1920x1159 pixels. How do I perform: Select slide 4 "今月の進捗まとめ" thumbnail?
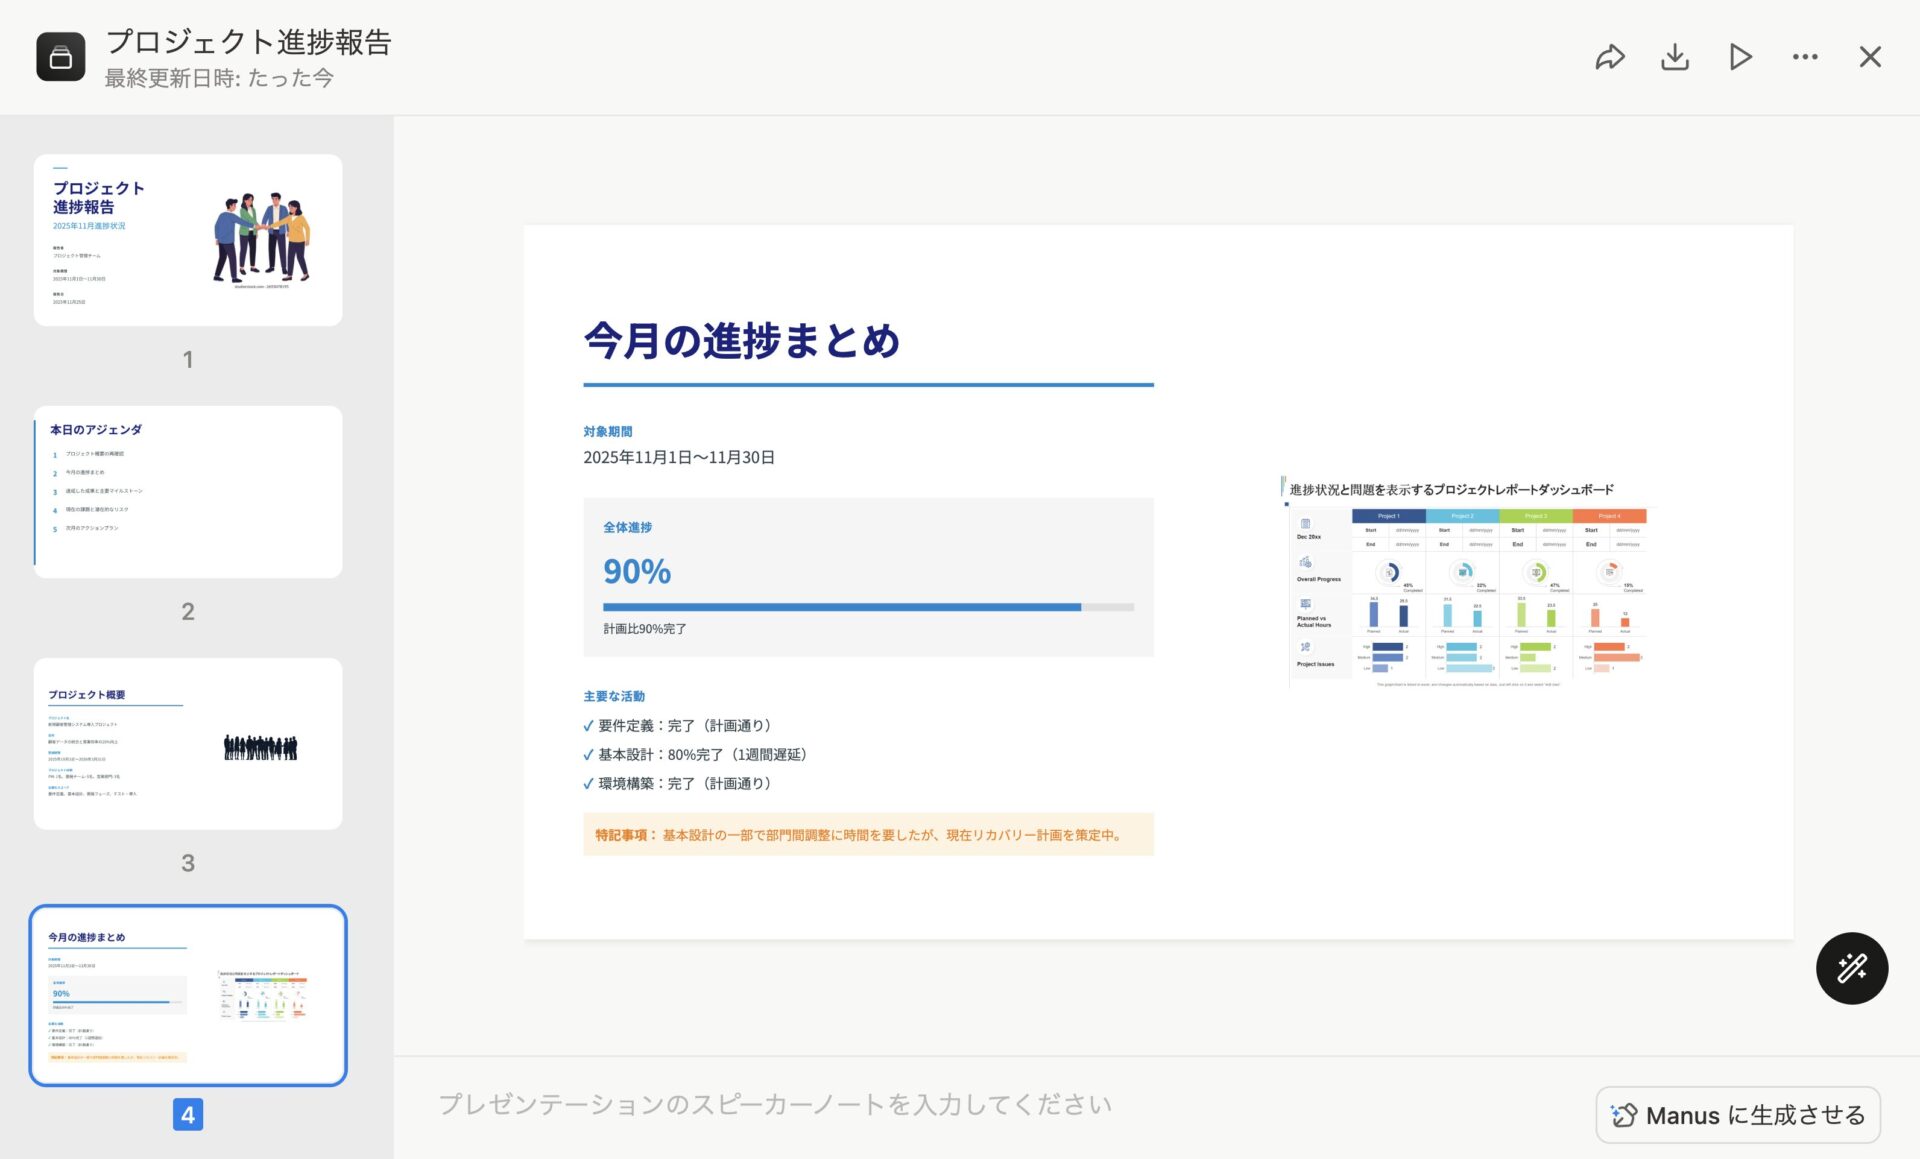pos(188,995)
